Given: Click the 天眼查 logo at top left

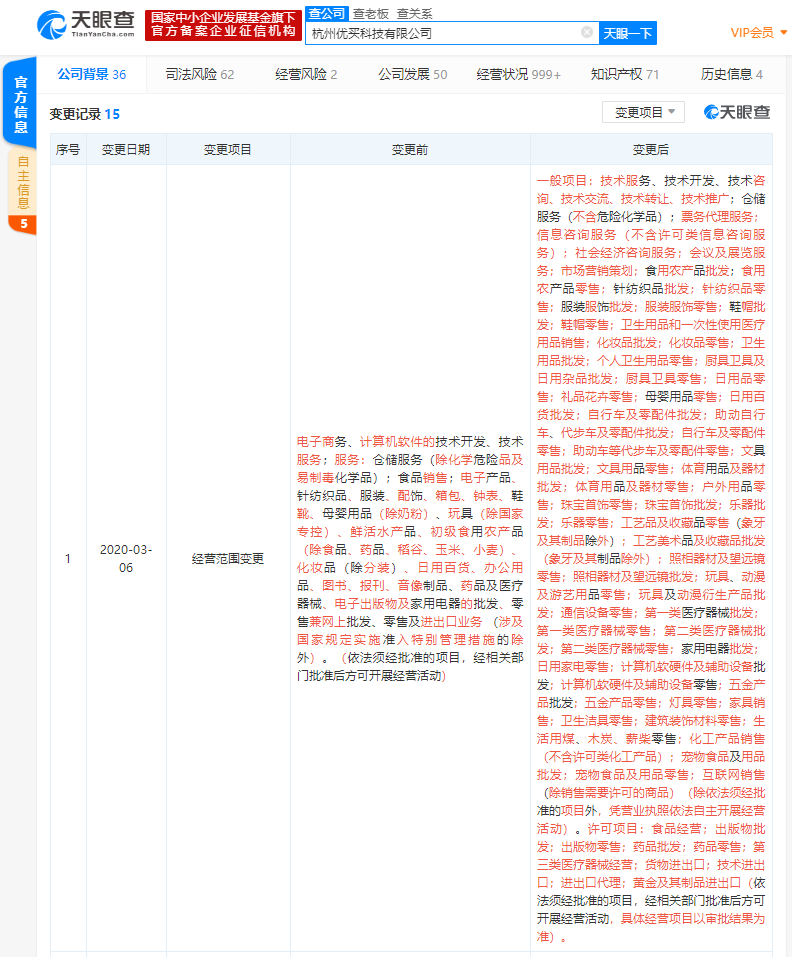Looking at the screenshot, I should coord(85,25).
